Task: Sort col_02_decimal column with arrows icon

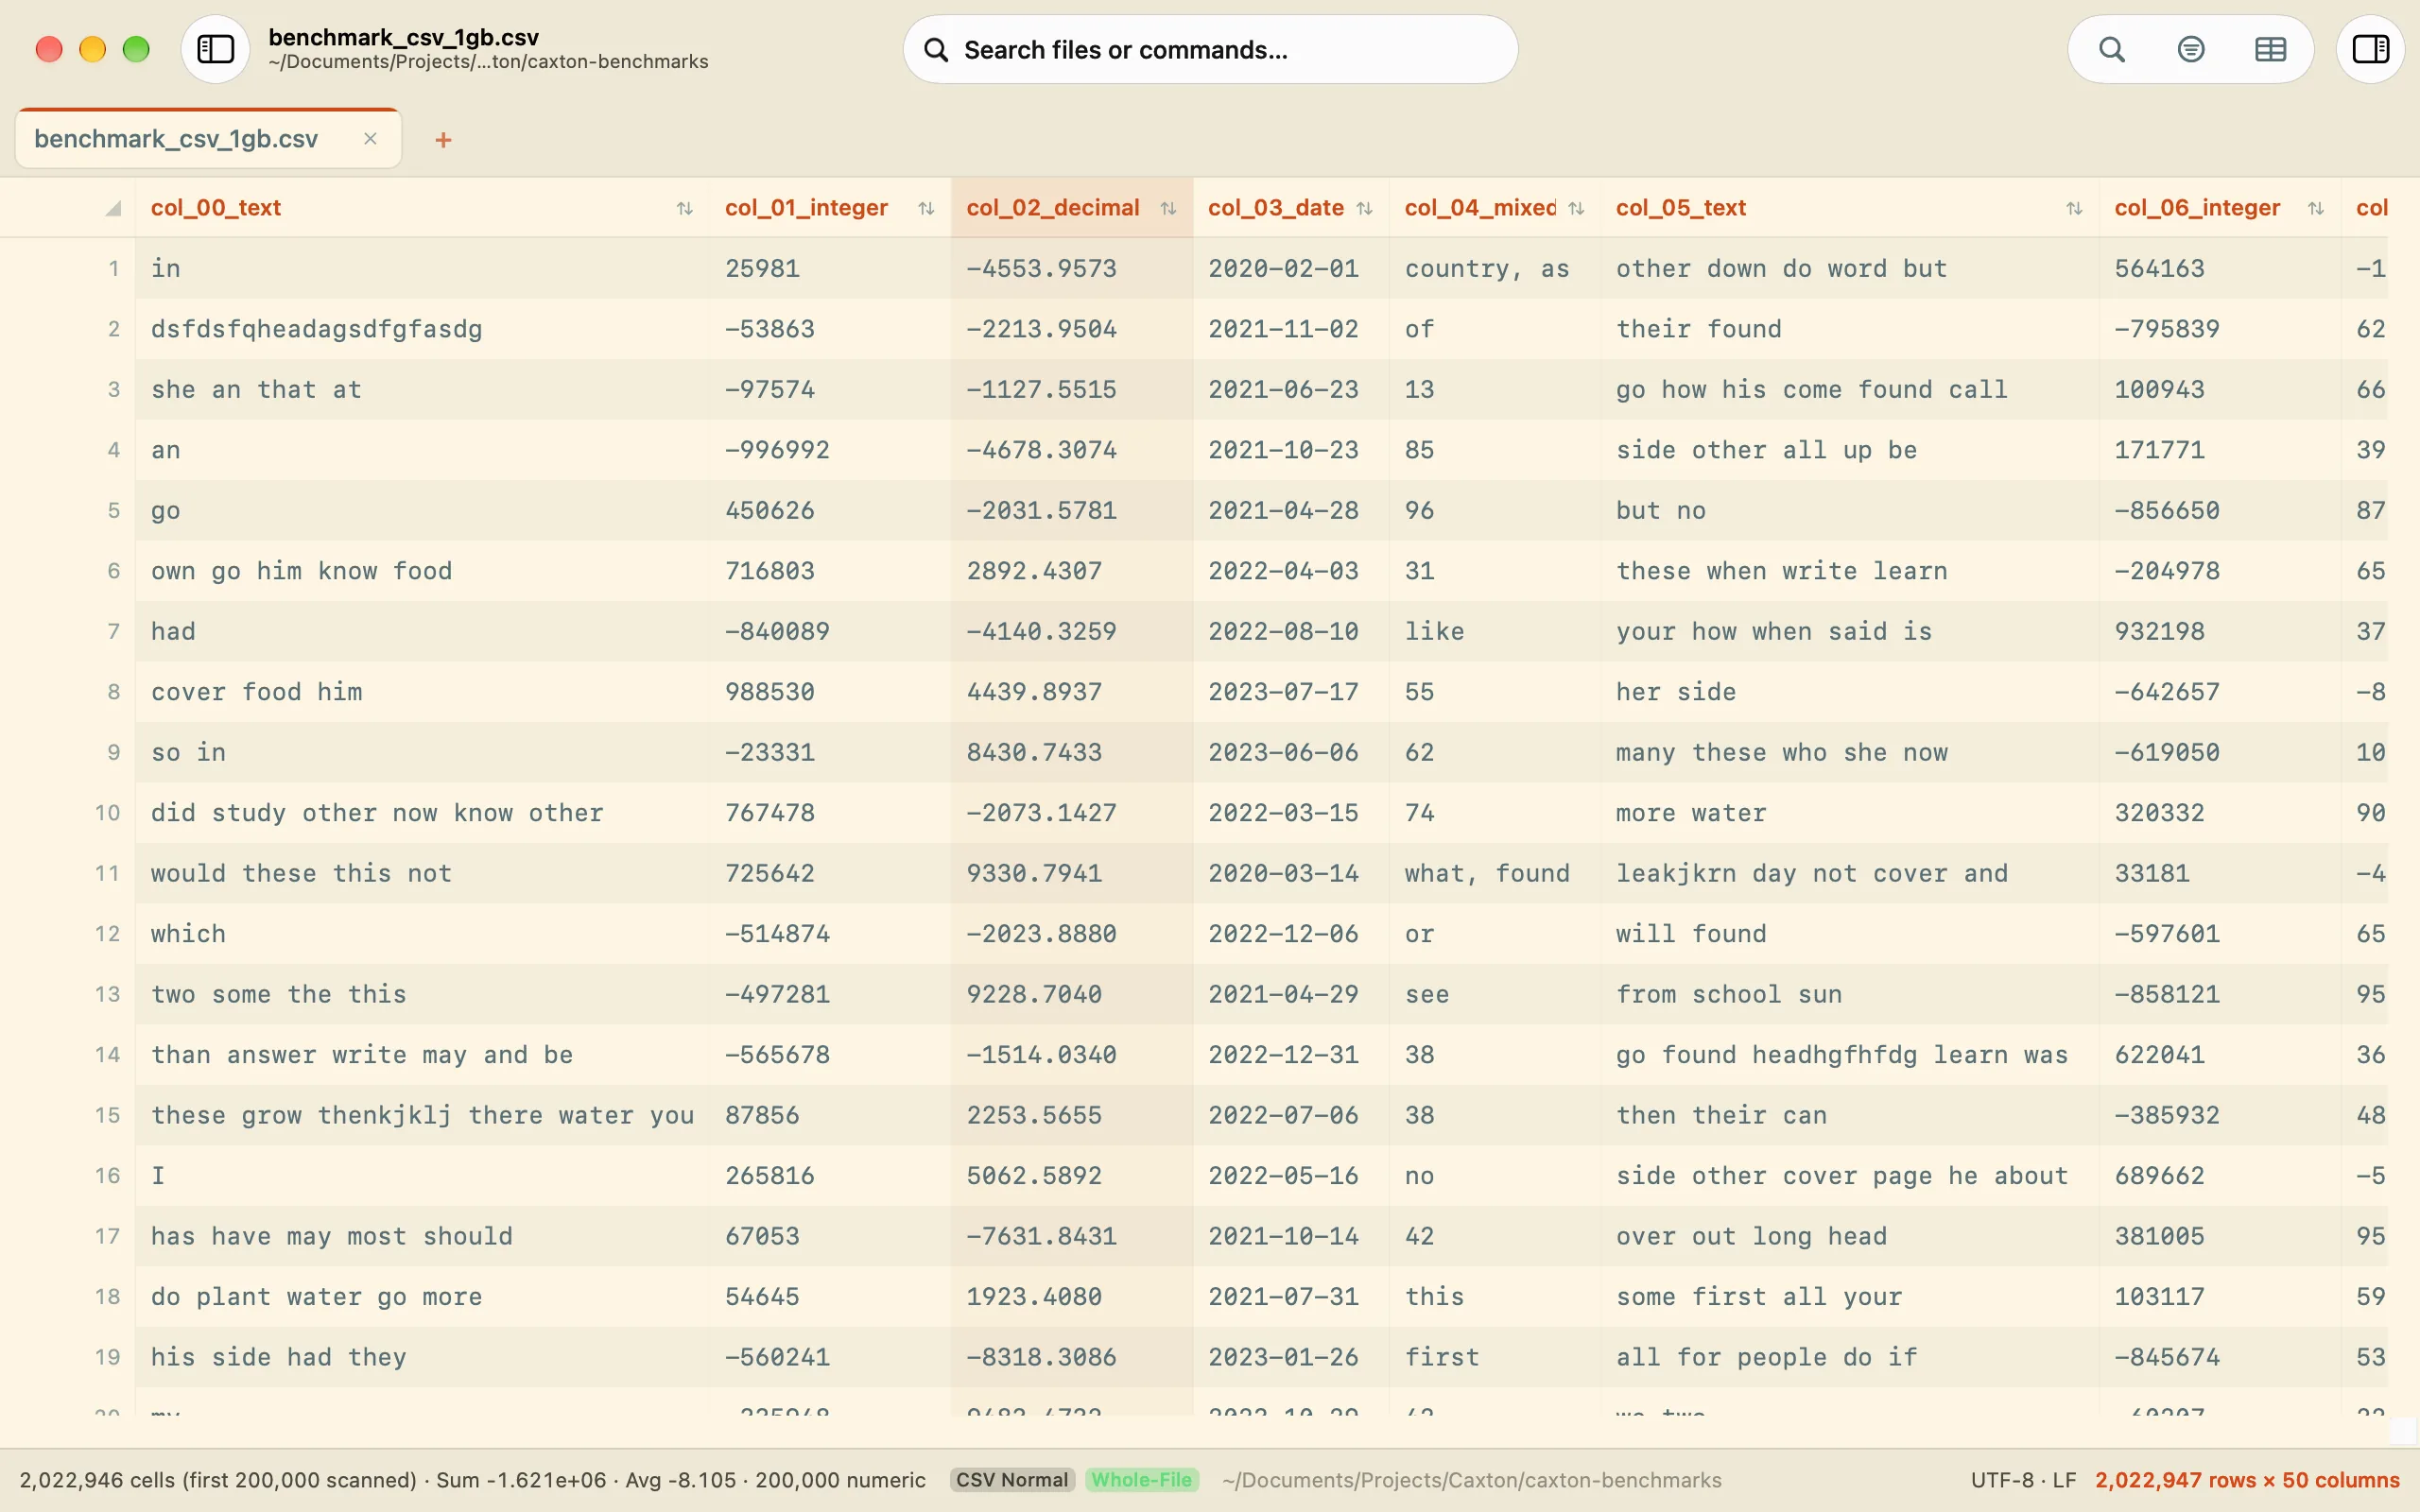Action: point(1168,208)
